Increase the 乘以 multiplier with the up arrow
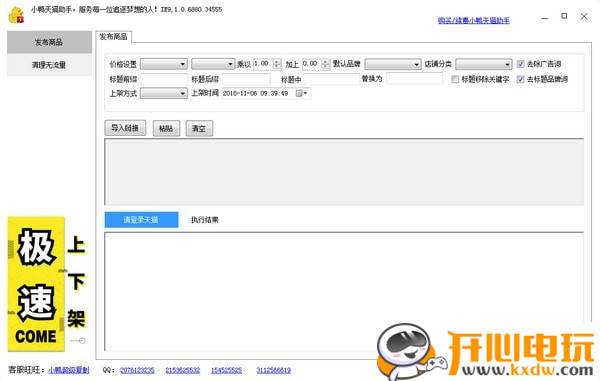 pos(277,61)
